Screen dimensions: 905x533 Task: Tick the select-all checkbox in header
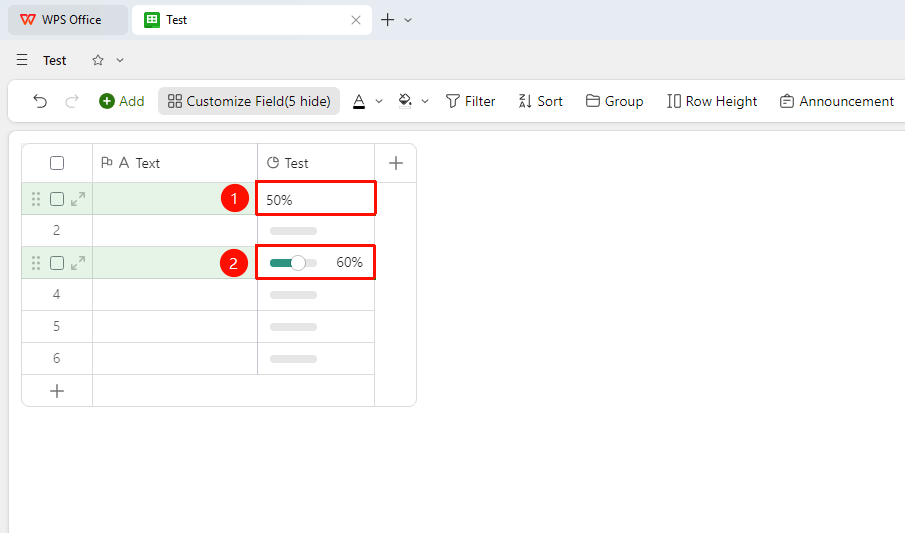(x=57, y=163)
